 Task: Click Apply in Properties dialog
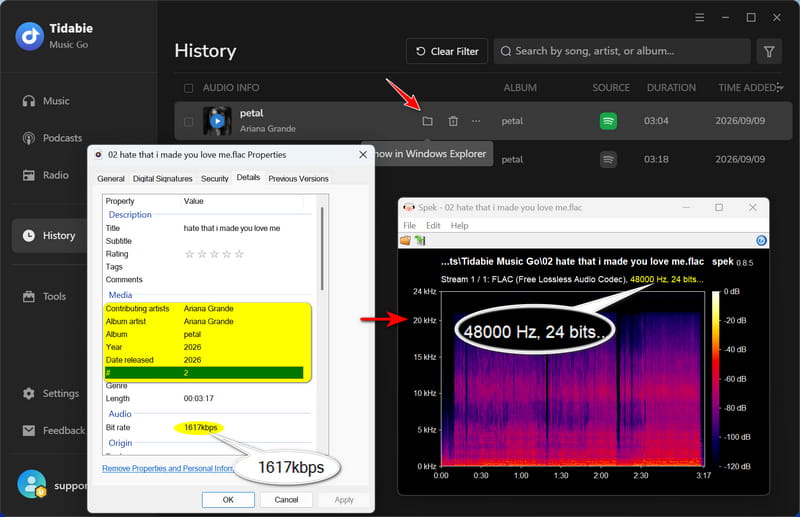(344, 500)
